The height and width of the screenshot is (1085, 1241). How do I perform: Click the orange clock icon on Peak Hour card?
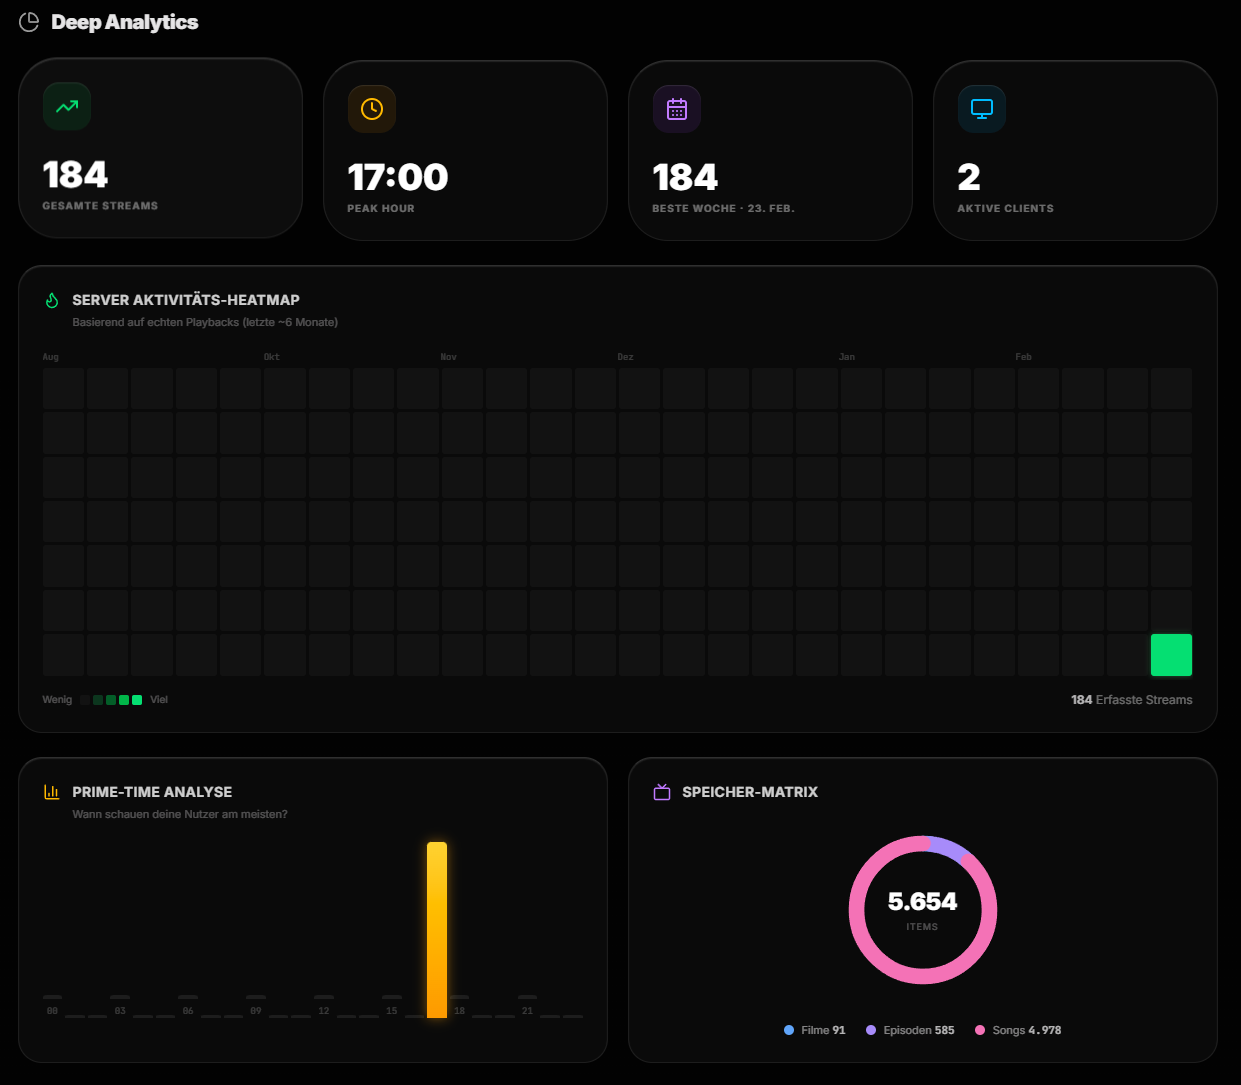point(372,109)
